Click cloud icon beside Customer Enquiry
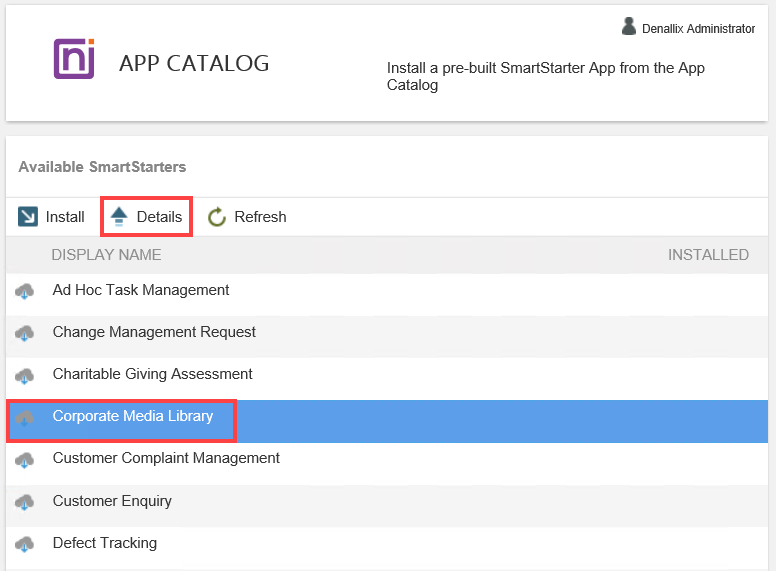This screenshot has height=571, width=776. tap(25, 501)
